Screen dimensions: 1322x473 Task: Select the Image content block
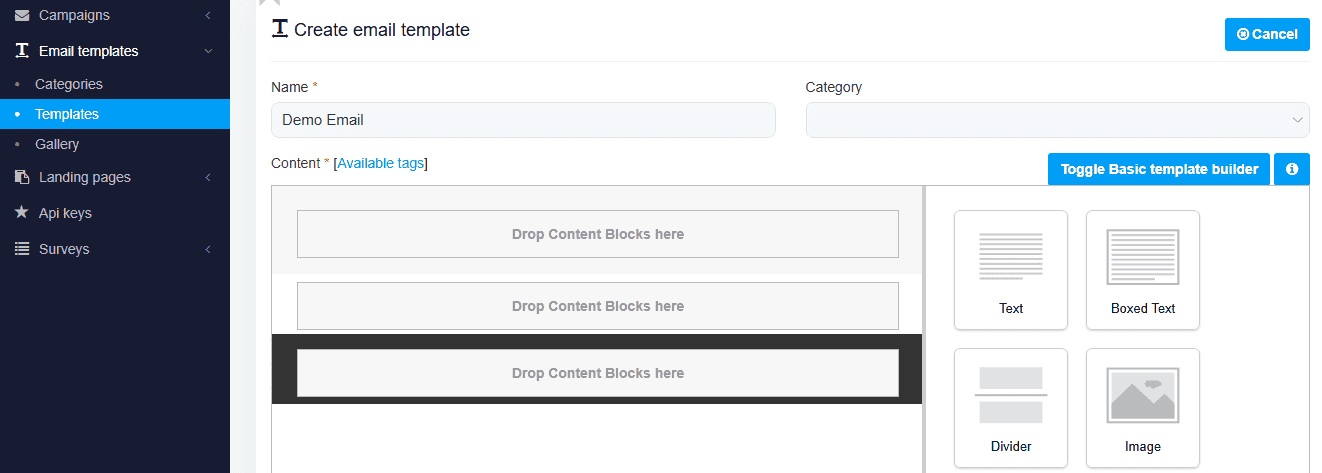(x=1143, y=408)
